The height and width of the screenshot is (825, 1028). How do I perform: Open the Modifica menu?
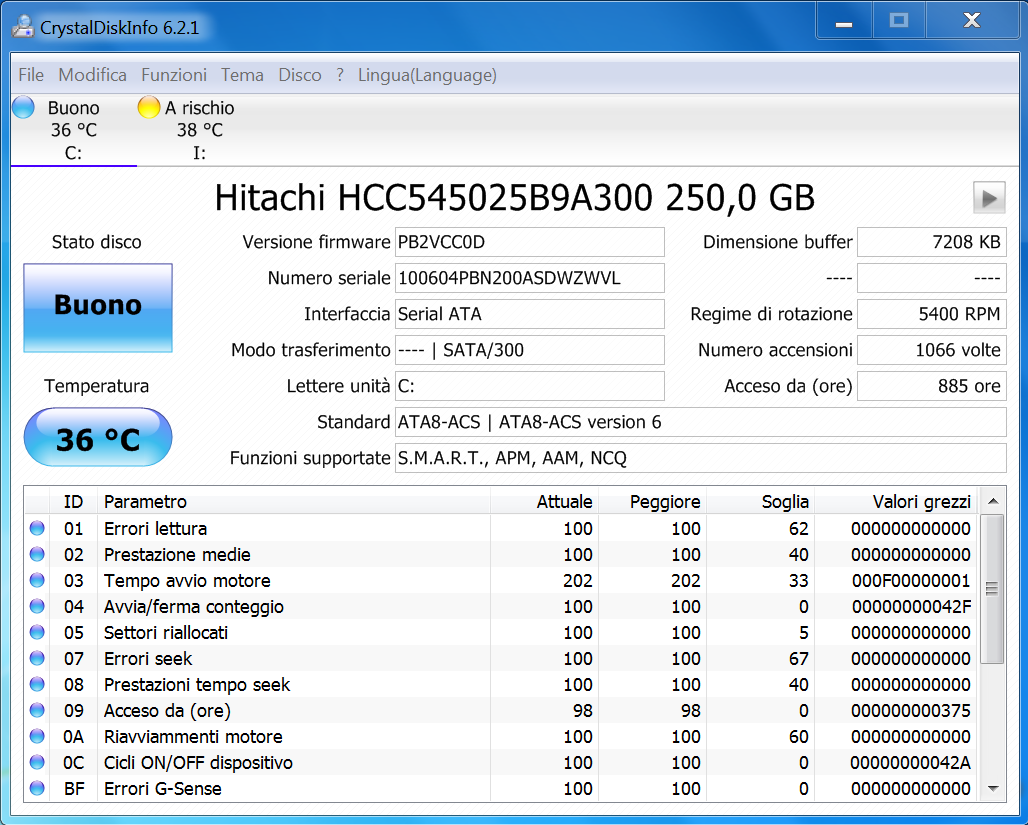click(92, 75)
